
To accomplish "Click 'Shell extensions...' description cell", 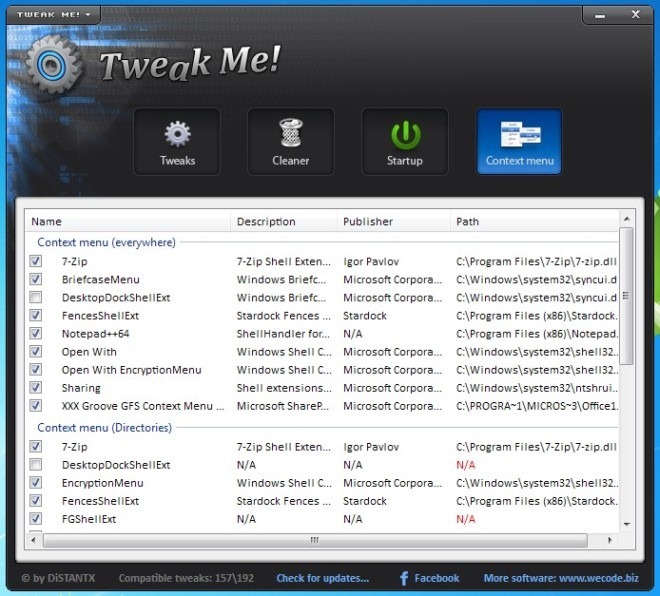I will point(284,388).
